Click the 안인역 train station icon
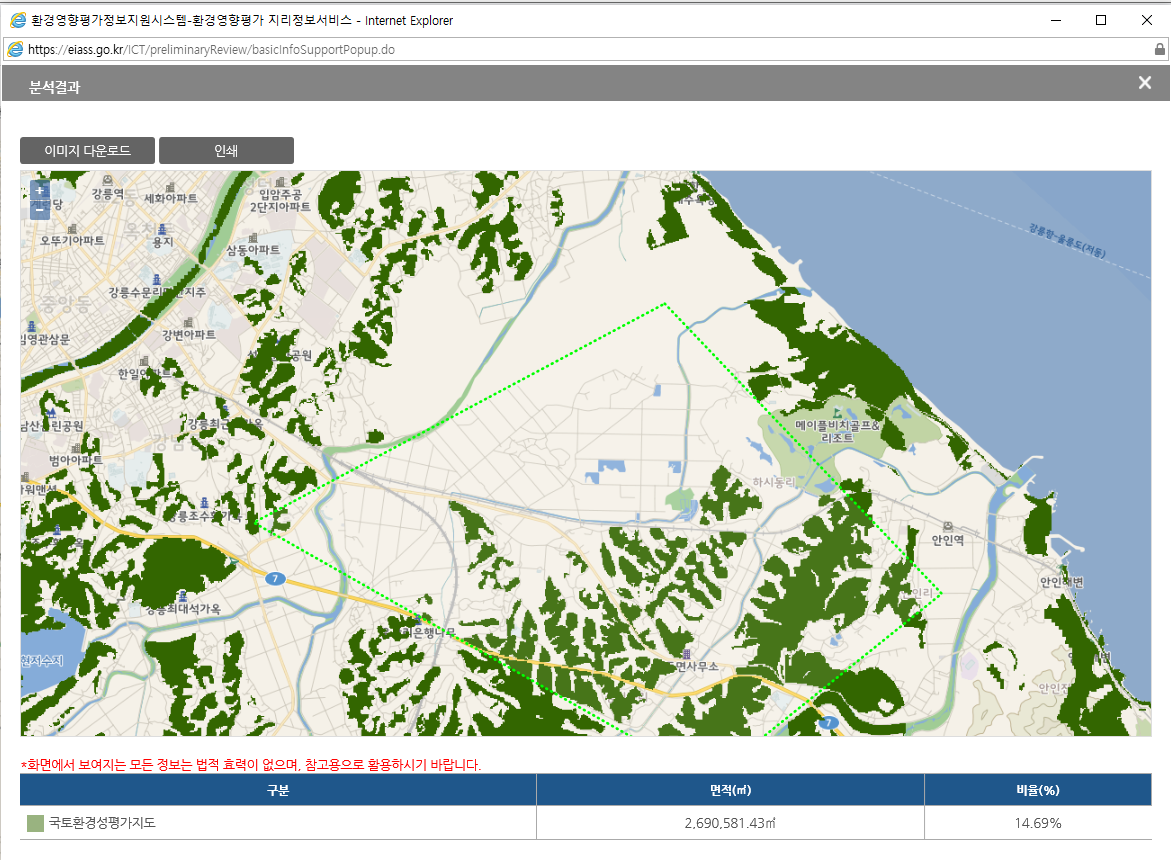This screenshot has width=1171, height=860. click(x=947, y=526)
